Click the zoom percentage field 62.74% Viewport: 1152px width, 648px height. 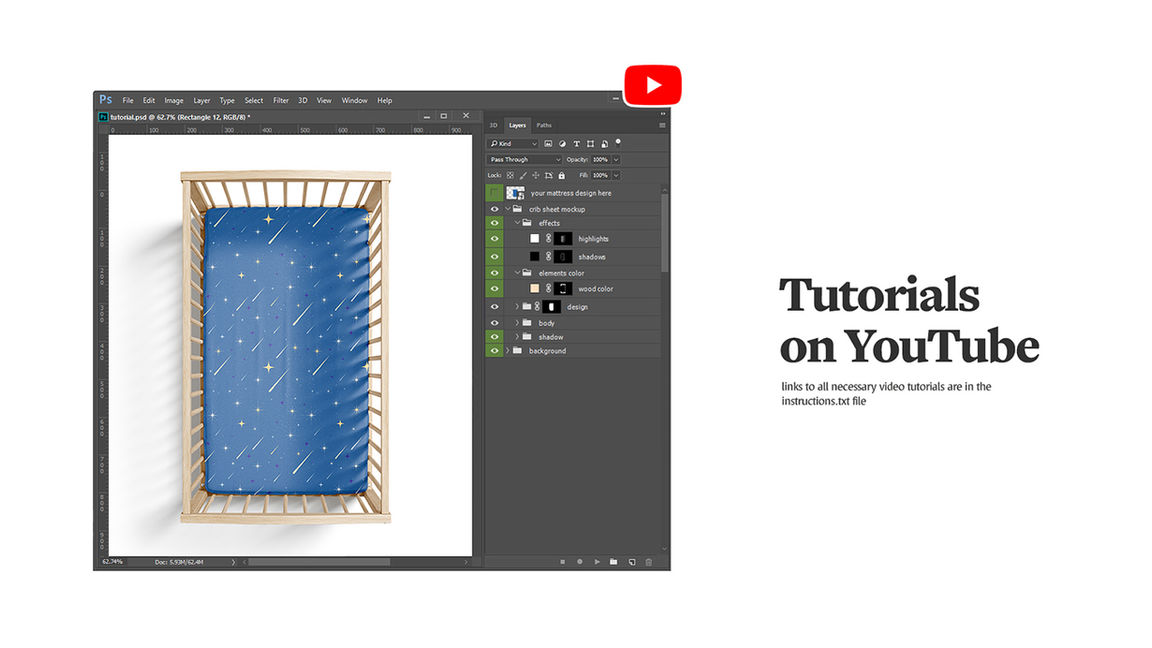click(112, 562)
